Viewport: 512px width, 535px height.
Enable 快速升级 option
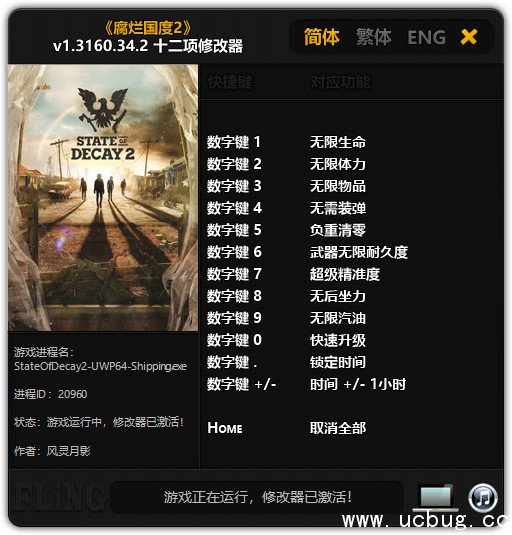338,340
